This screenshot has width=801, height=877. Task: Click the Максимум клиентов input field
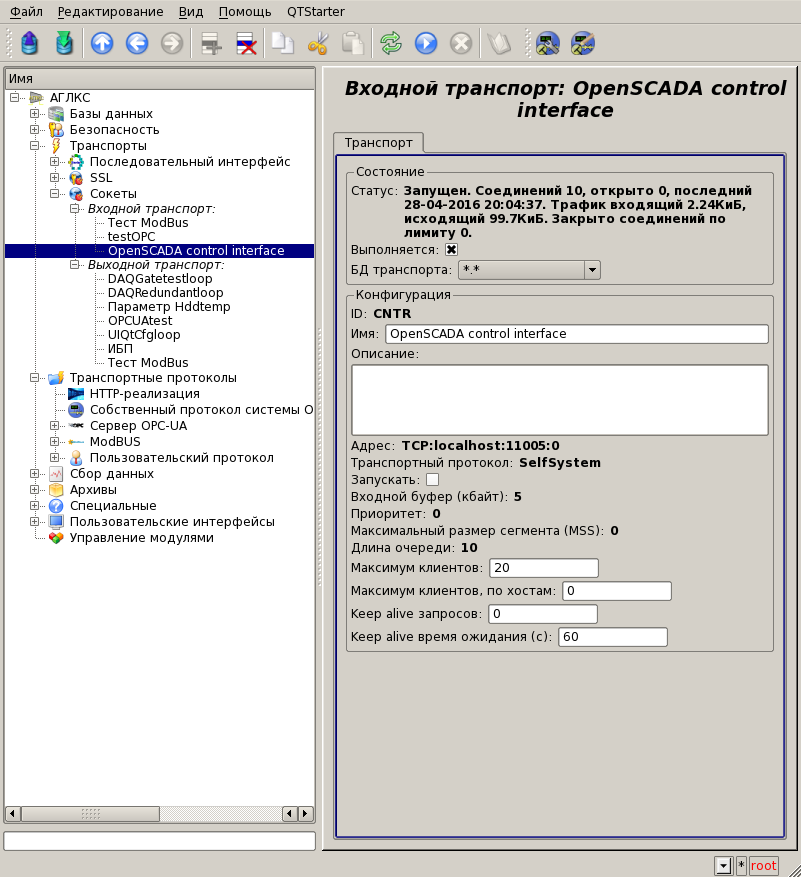coord(542,568)
